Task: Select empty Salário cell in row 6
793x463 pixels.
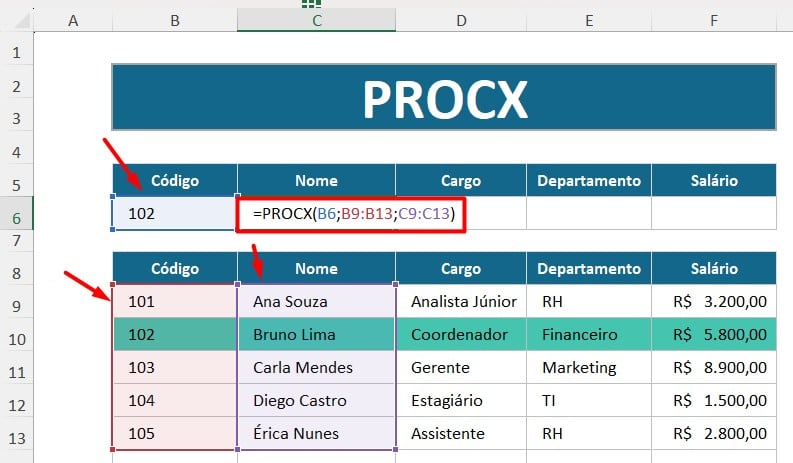Action: coord(714,213)
